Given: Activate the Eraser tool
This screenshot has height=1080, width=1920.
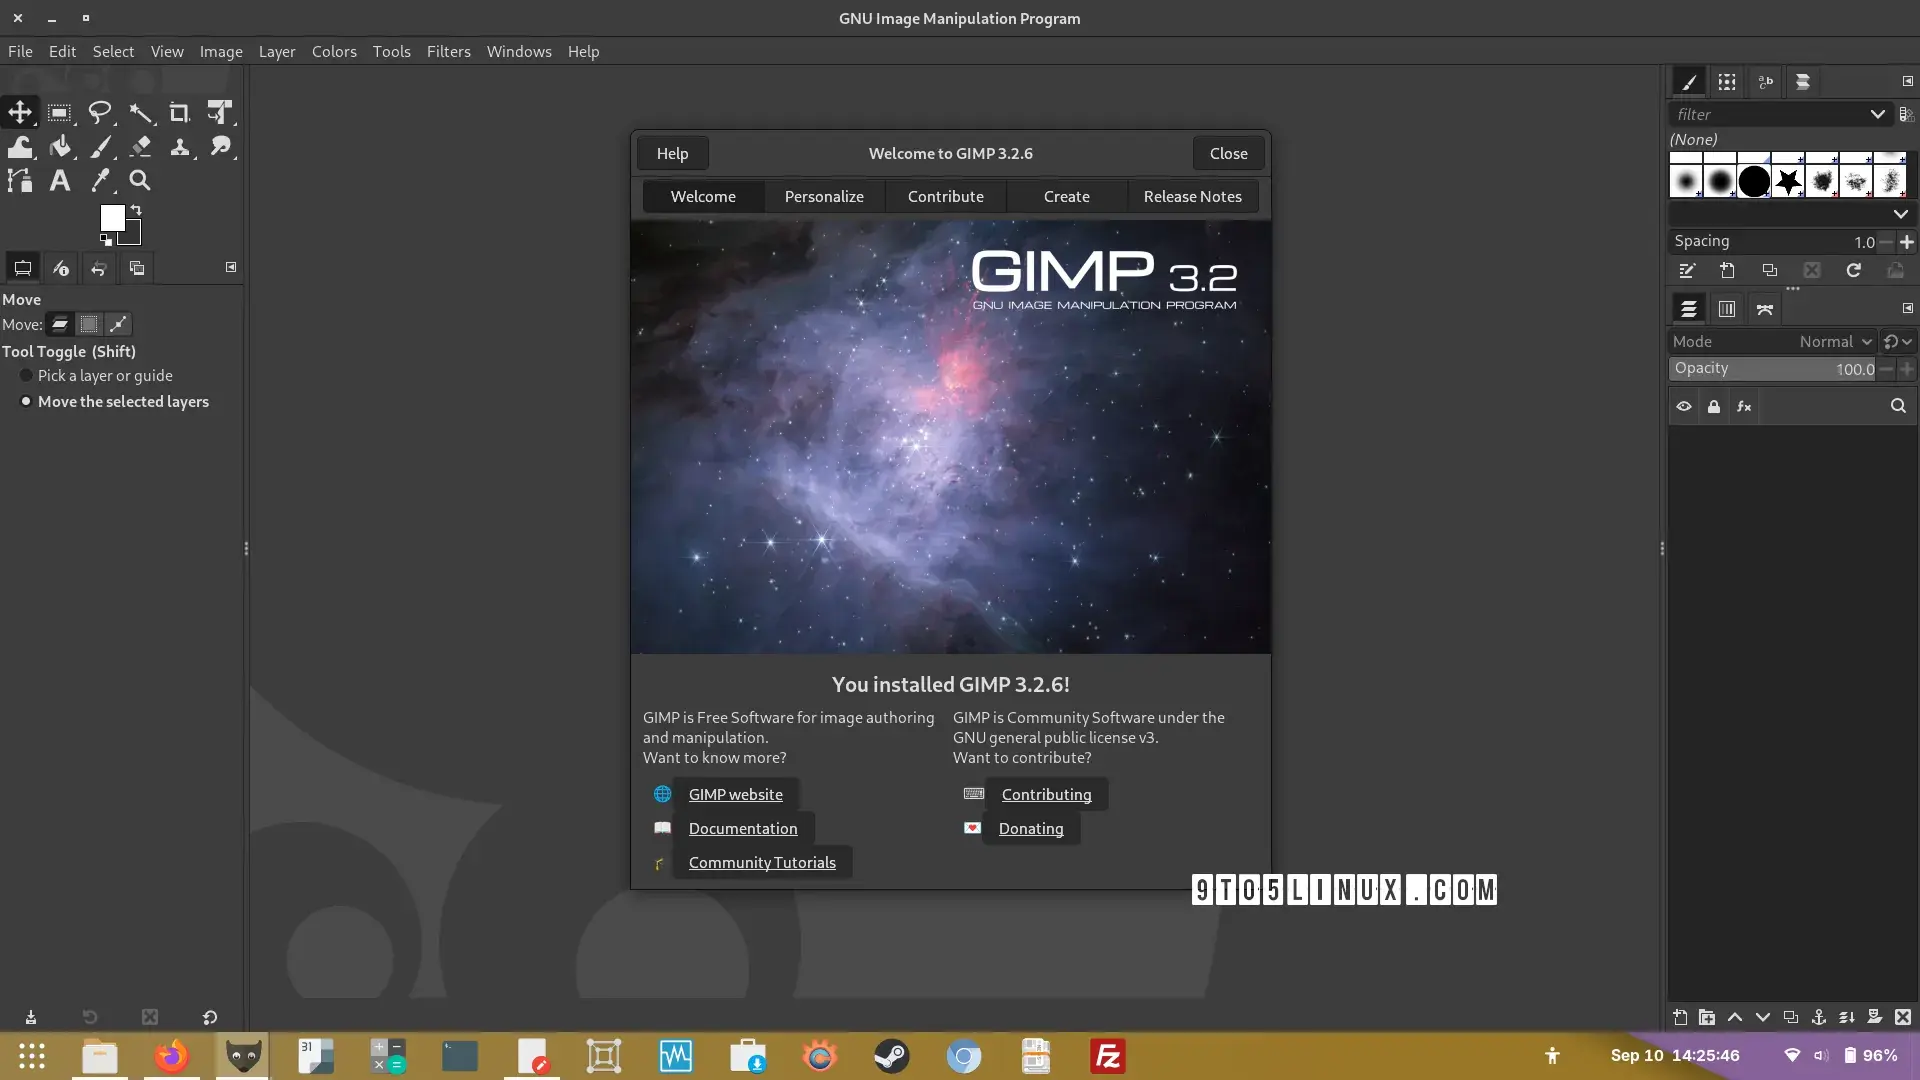Looking at the screenshot, I should coord(140,147).
